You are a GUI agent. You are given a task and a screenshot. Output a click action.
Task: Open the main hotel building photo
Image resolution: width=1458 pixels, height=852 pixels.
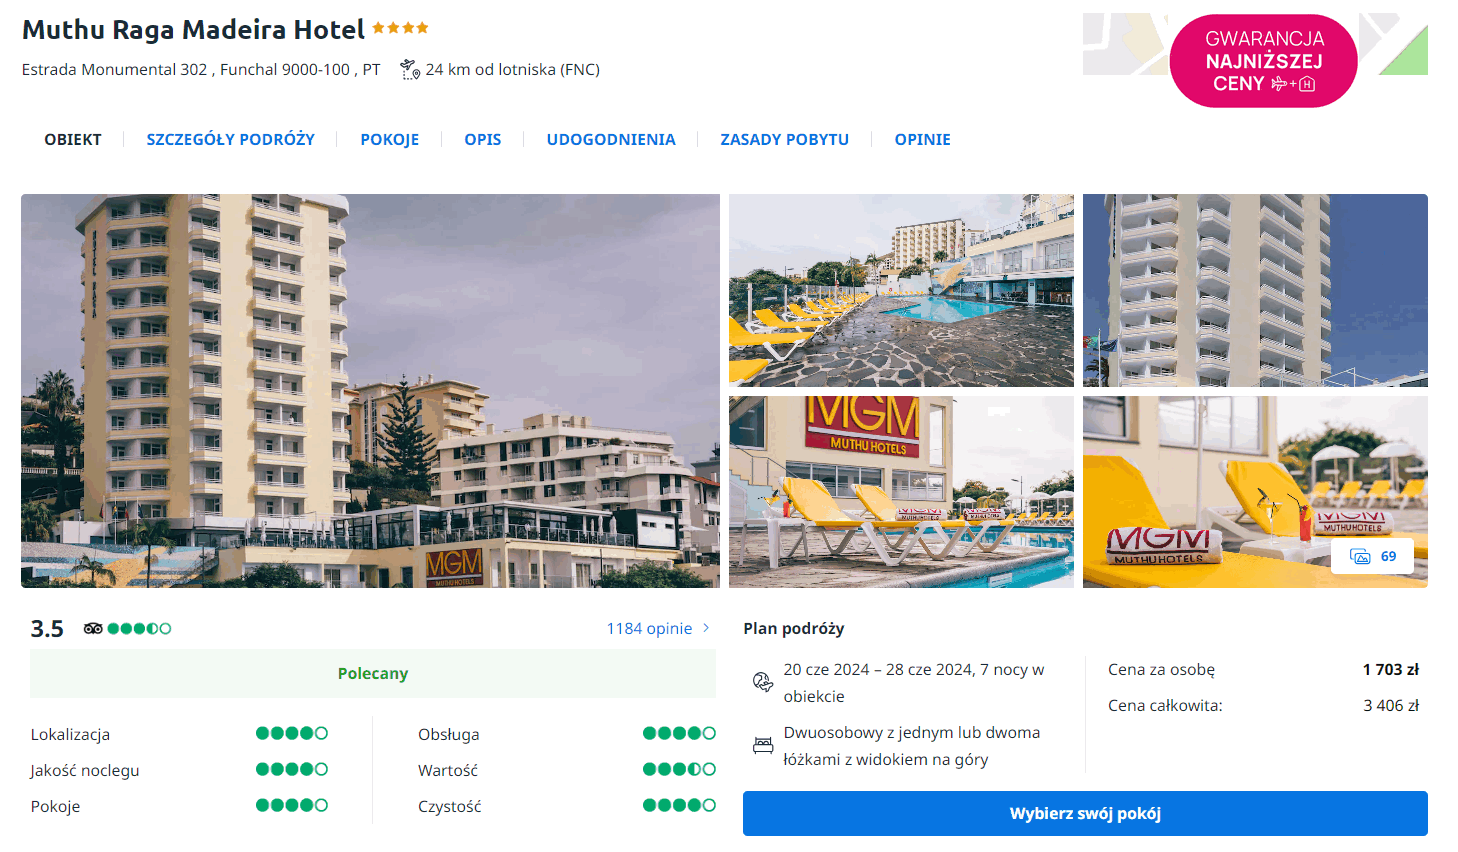click(x=370, y=390)
